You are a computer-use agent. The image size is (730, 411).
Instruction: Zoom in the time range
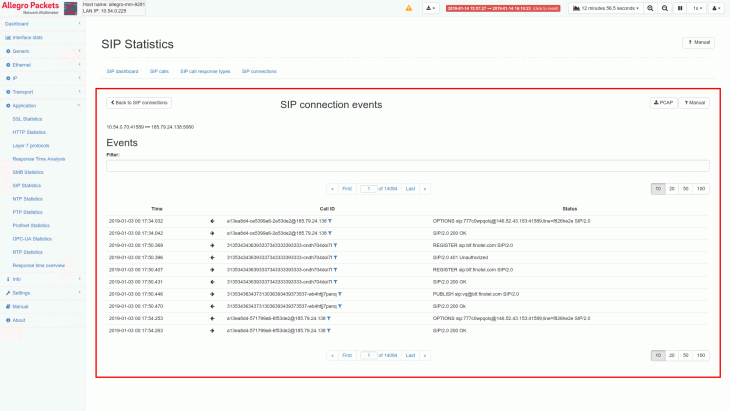tap(650, 8)
